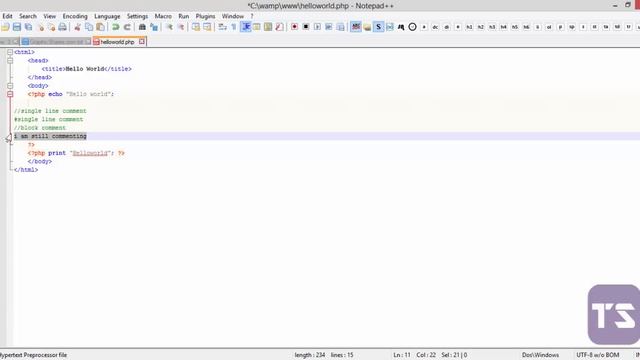The width and height of the screenshot is (640, 360).
Task: Click the Save All toolbar icon
Action: pos(29,27)
